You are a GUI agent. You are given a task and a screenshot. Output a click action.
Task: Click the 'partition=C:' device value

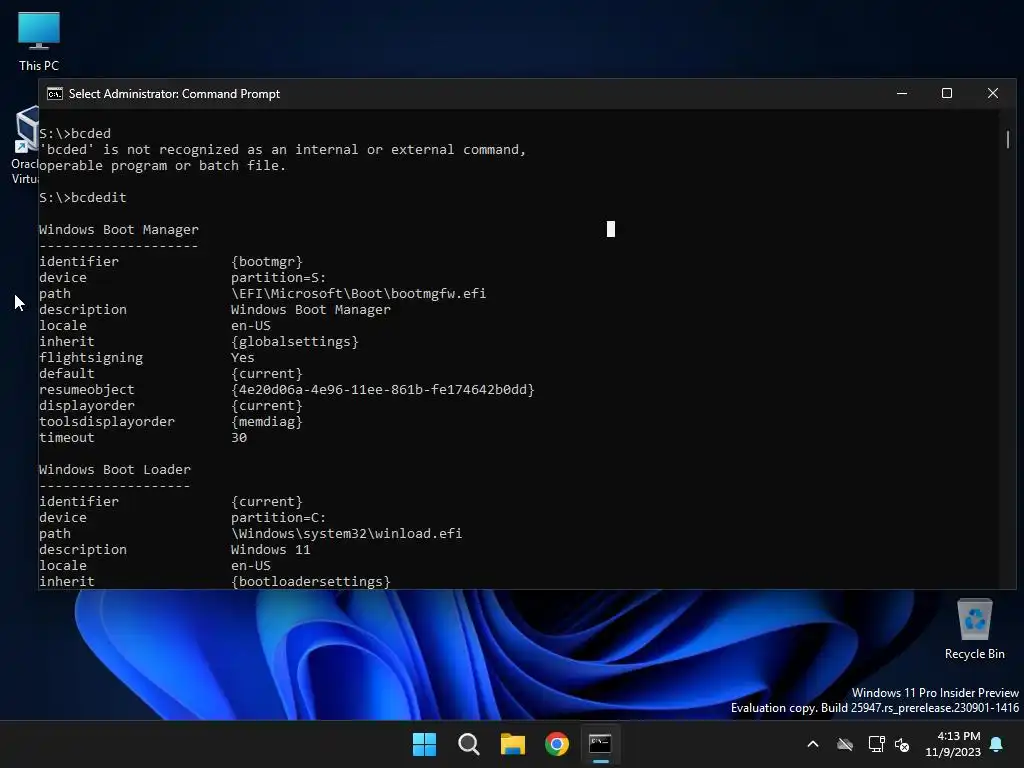coord(278,517)
